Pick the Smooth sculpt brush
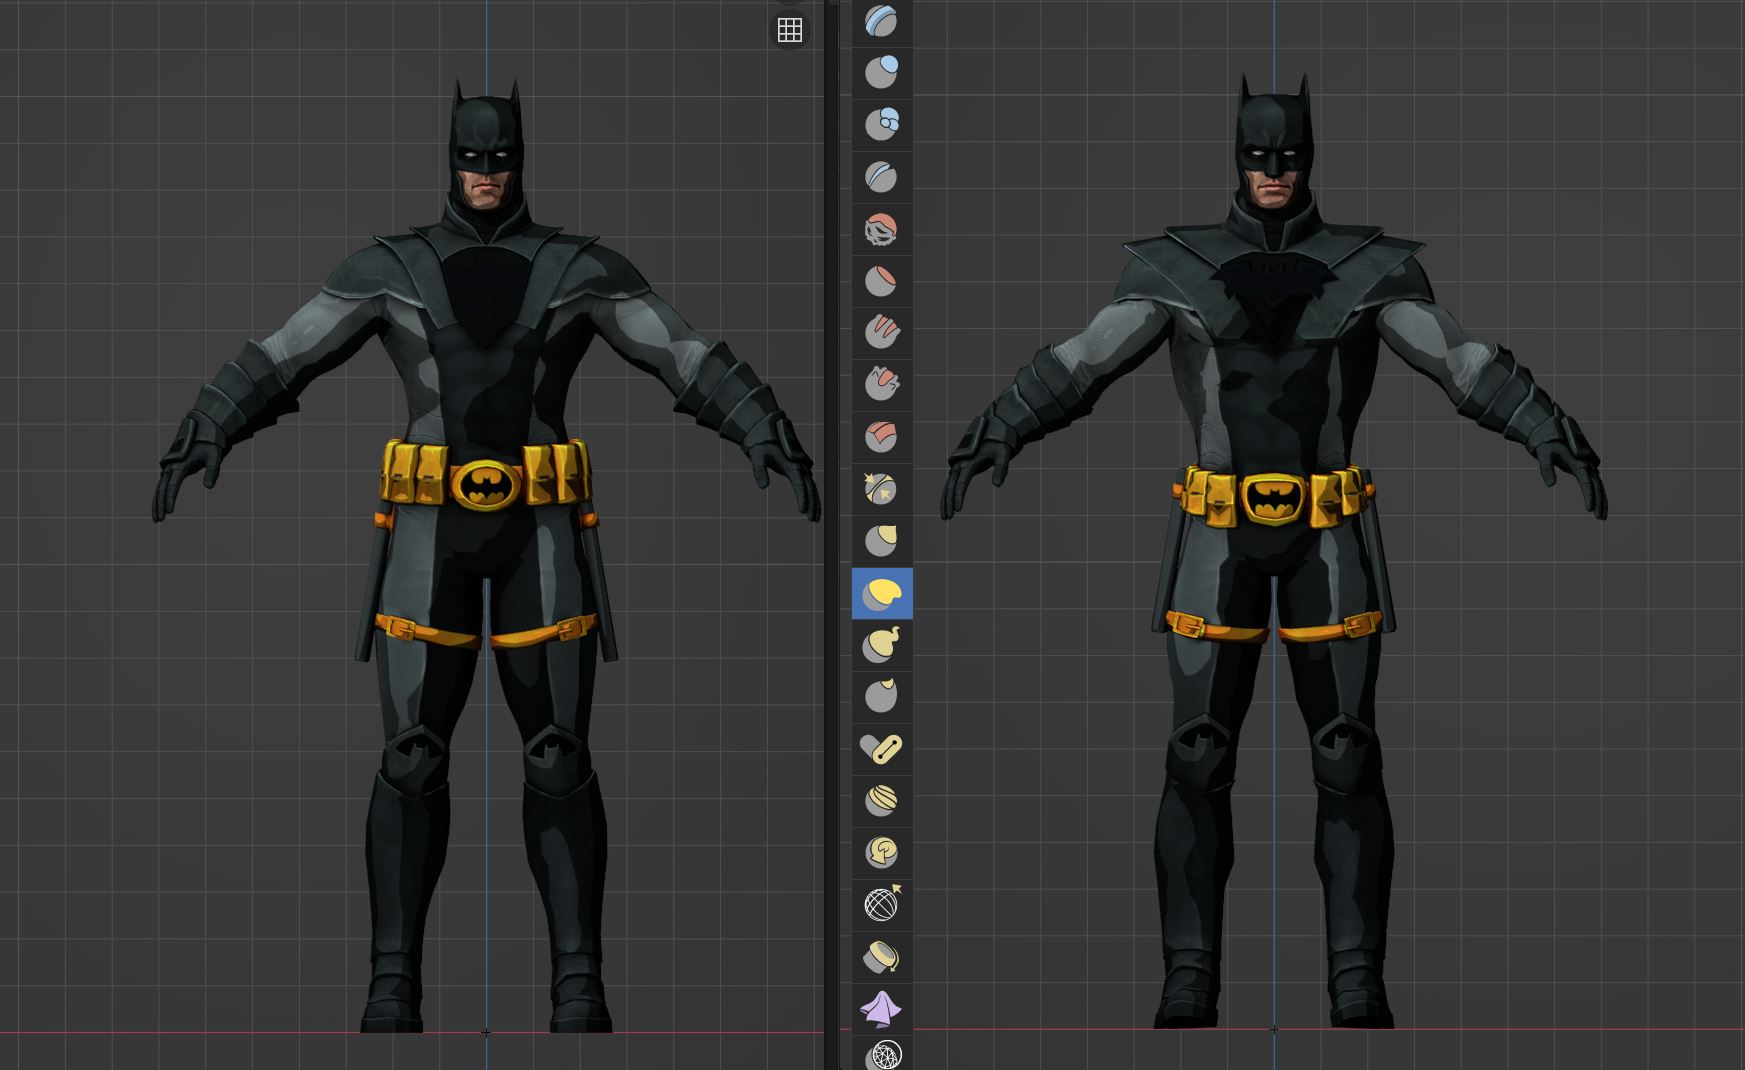Screen dimensions: 1745x1070 (x=881, y=229)
